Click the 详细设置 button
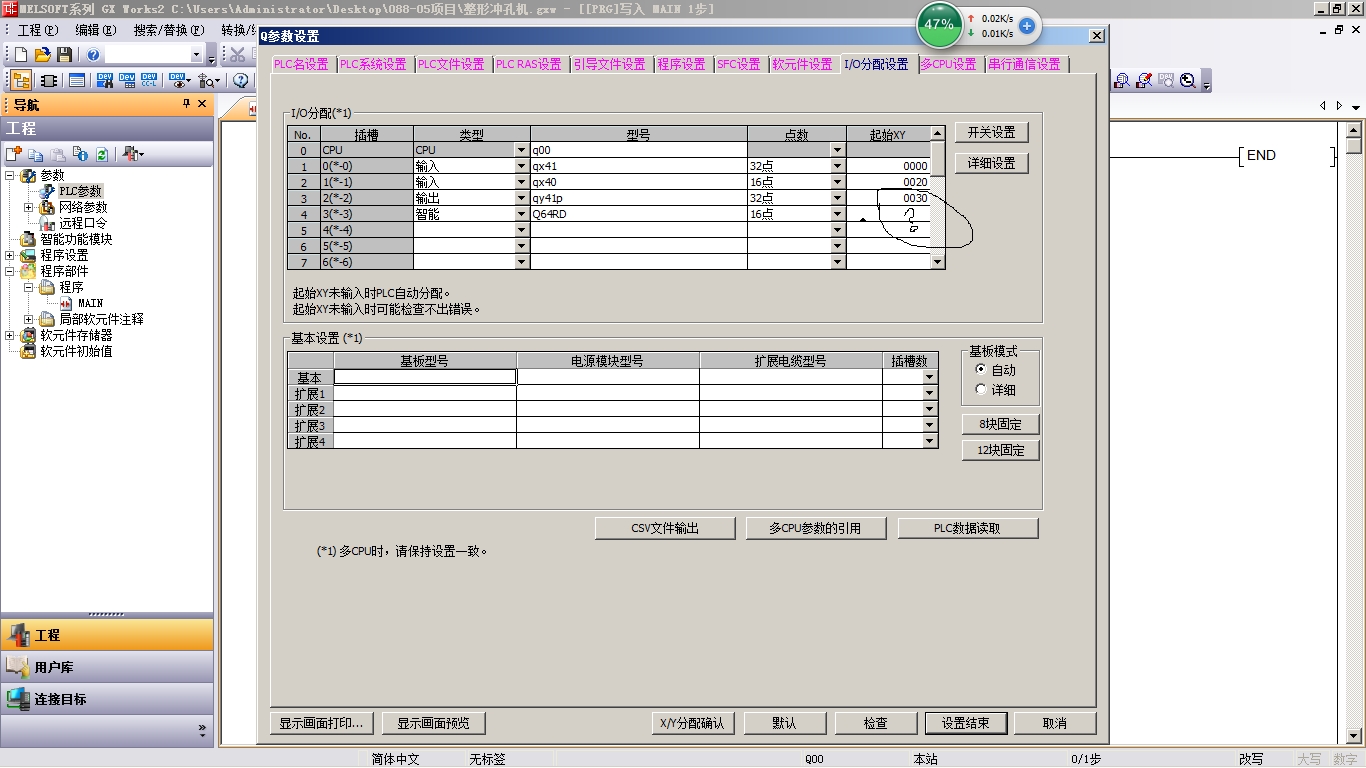1366x768 pixels. pos(991,163)
